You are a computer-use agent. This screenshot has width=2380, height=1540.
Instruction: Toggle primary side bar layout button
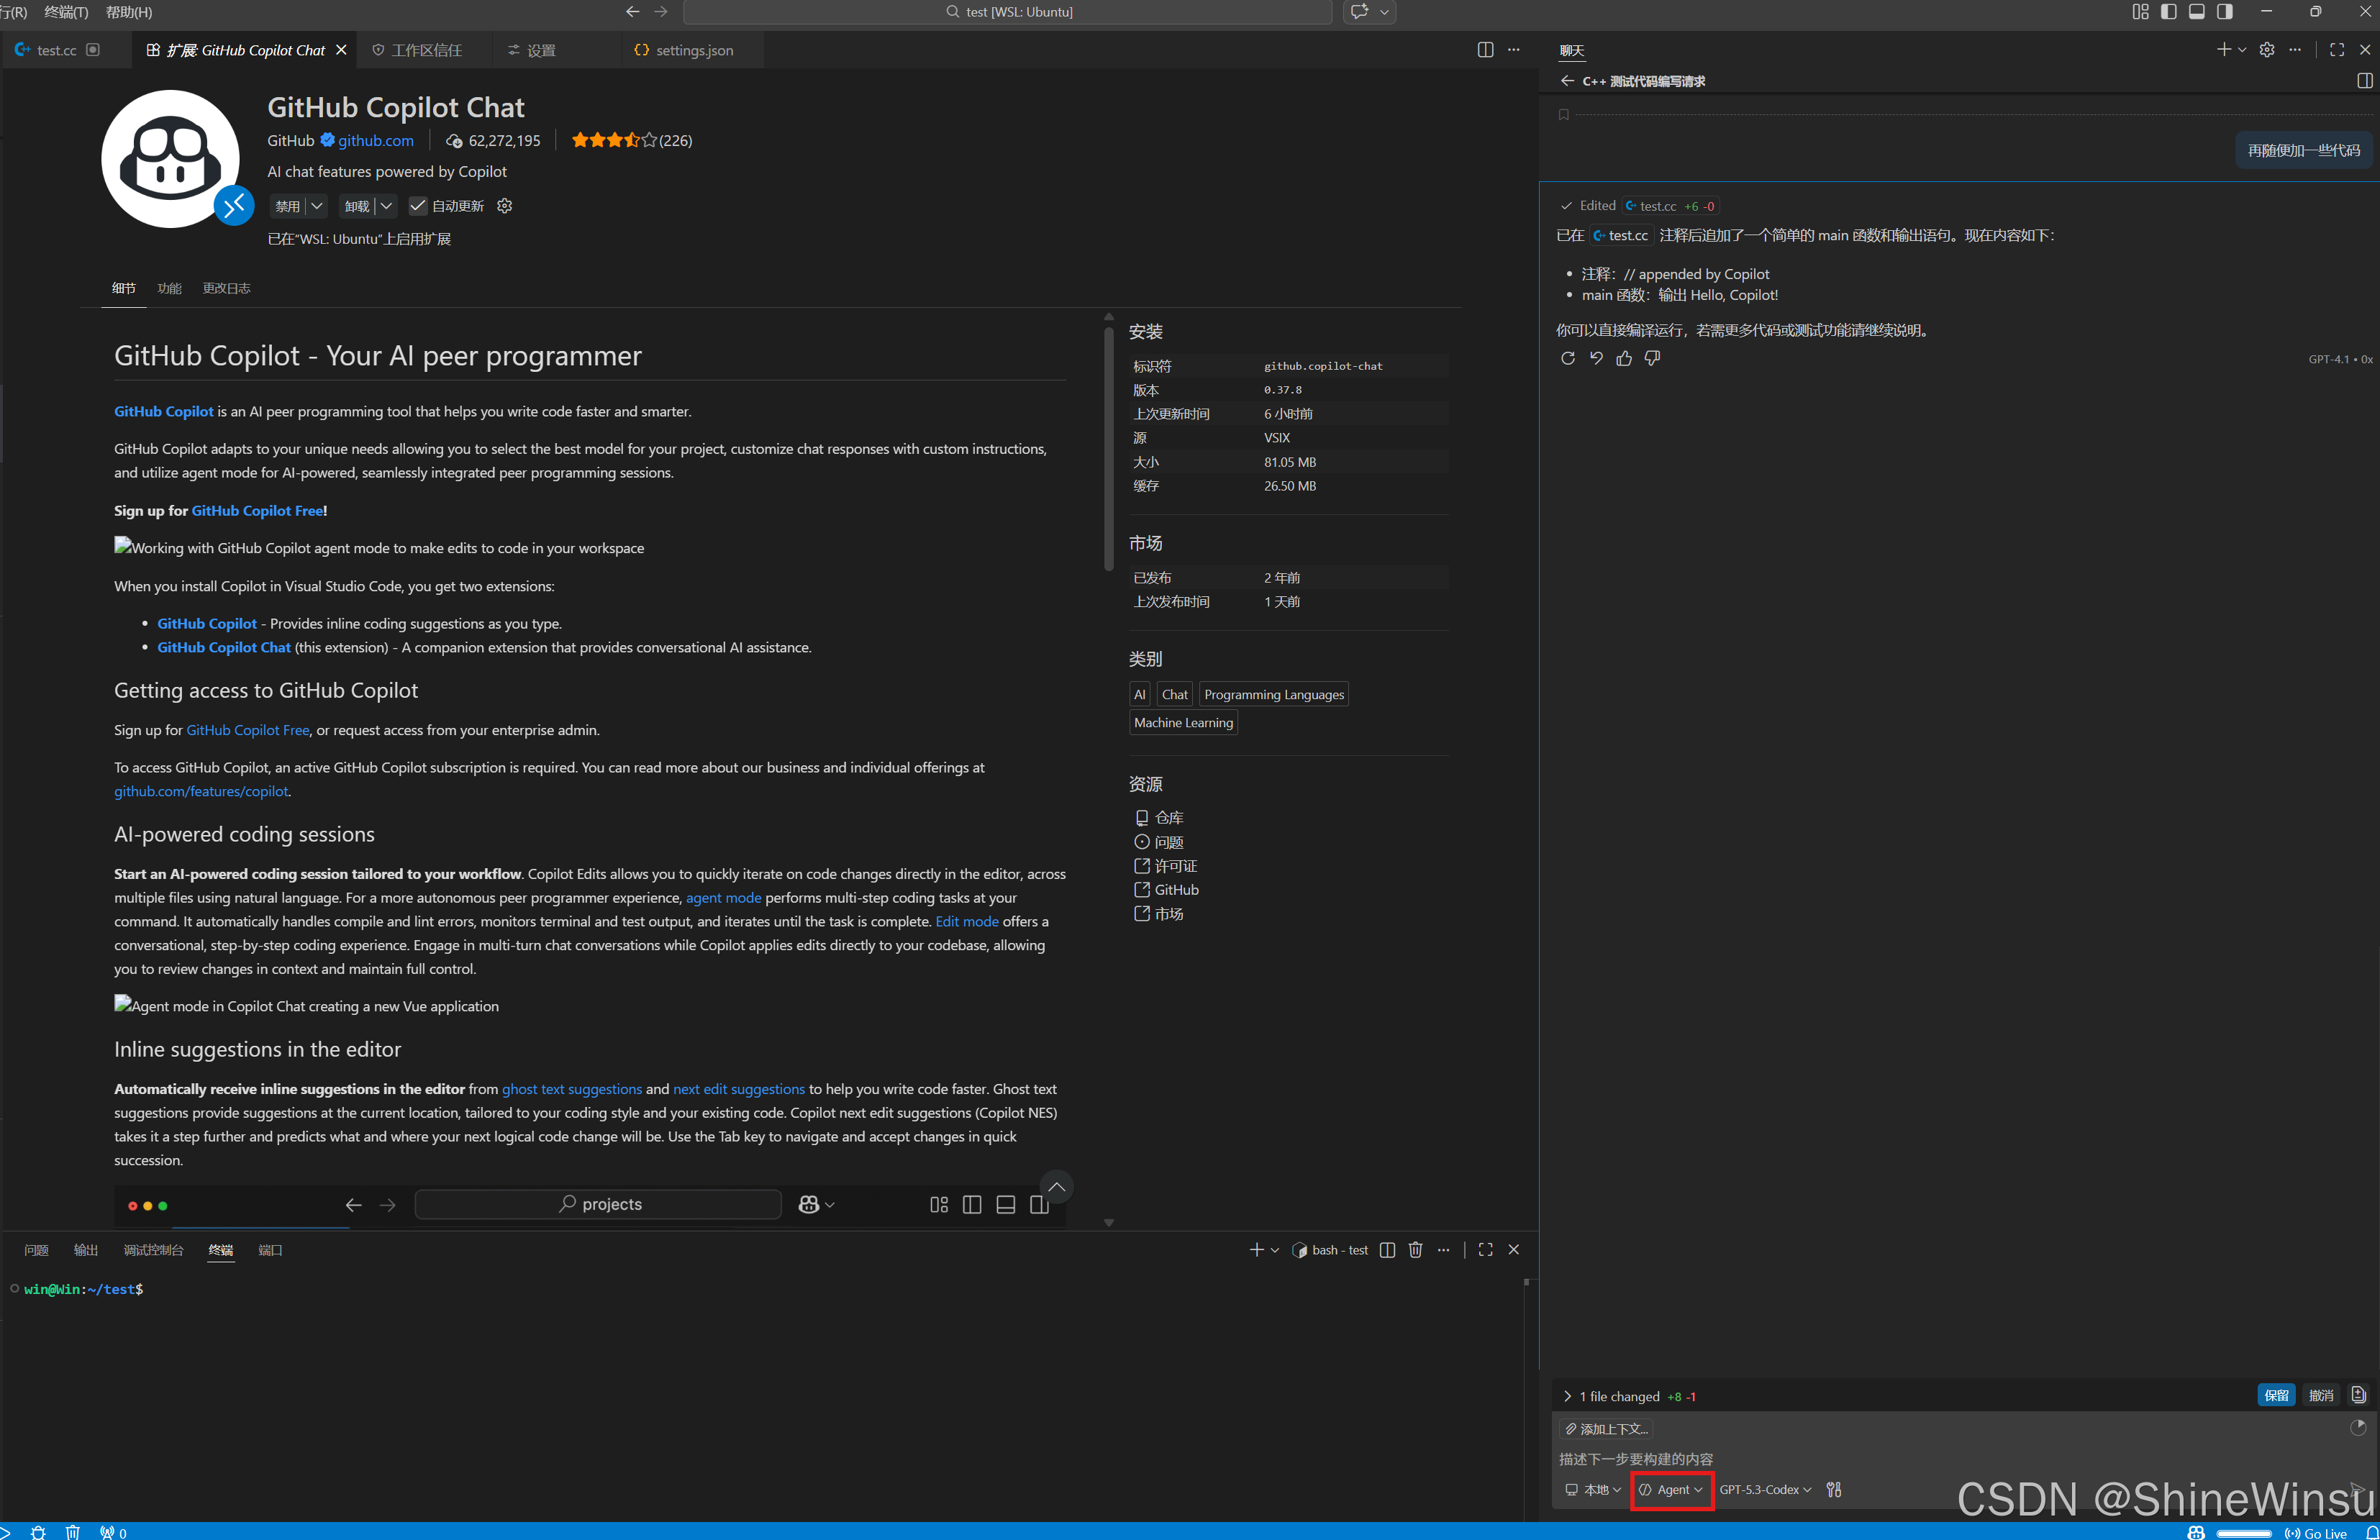tap(2168, 12)
